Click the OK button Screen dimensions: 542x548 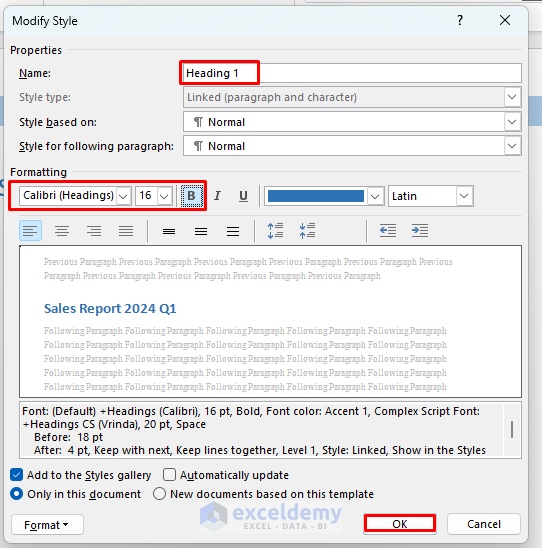pyautogui.click(x=400, y=524)
